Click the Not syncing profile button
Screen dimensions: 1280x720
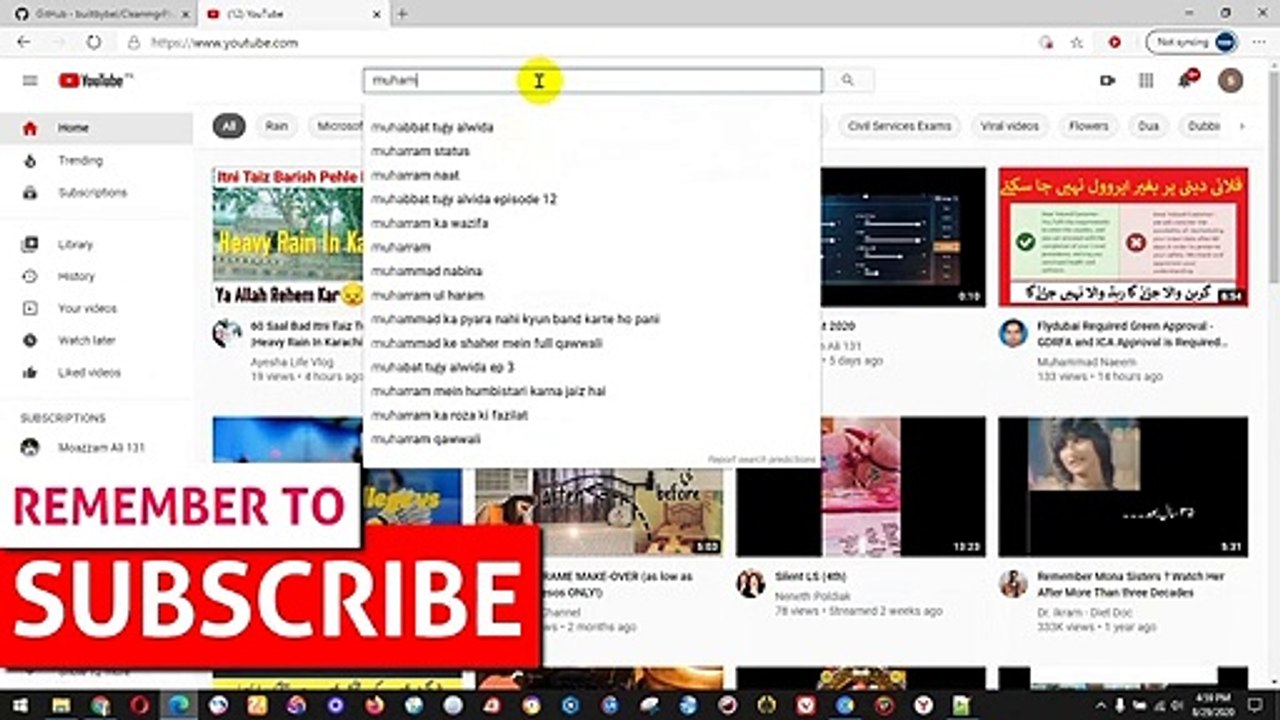coord(1193,42)
